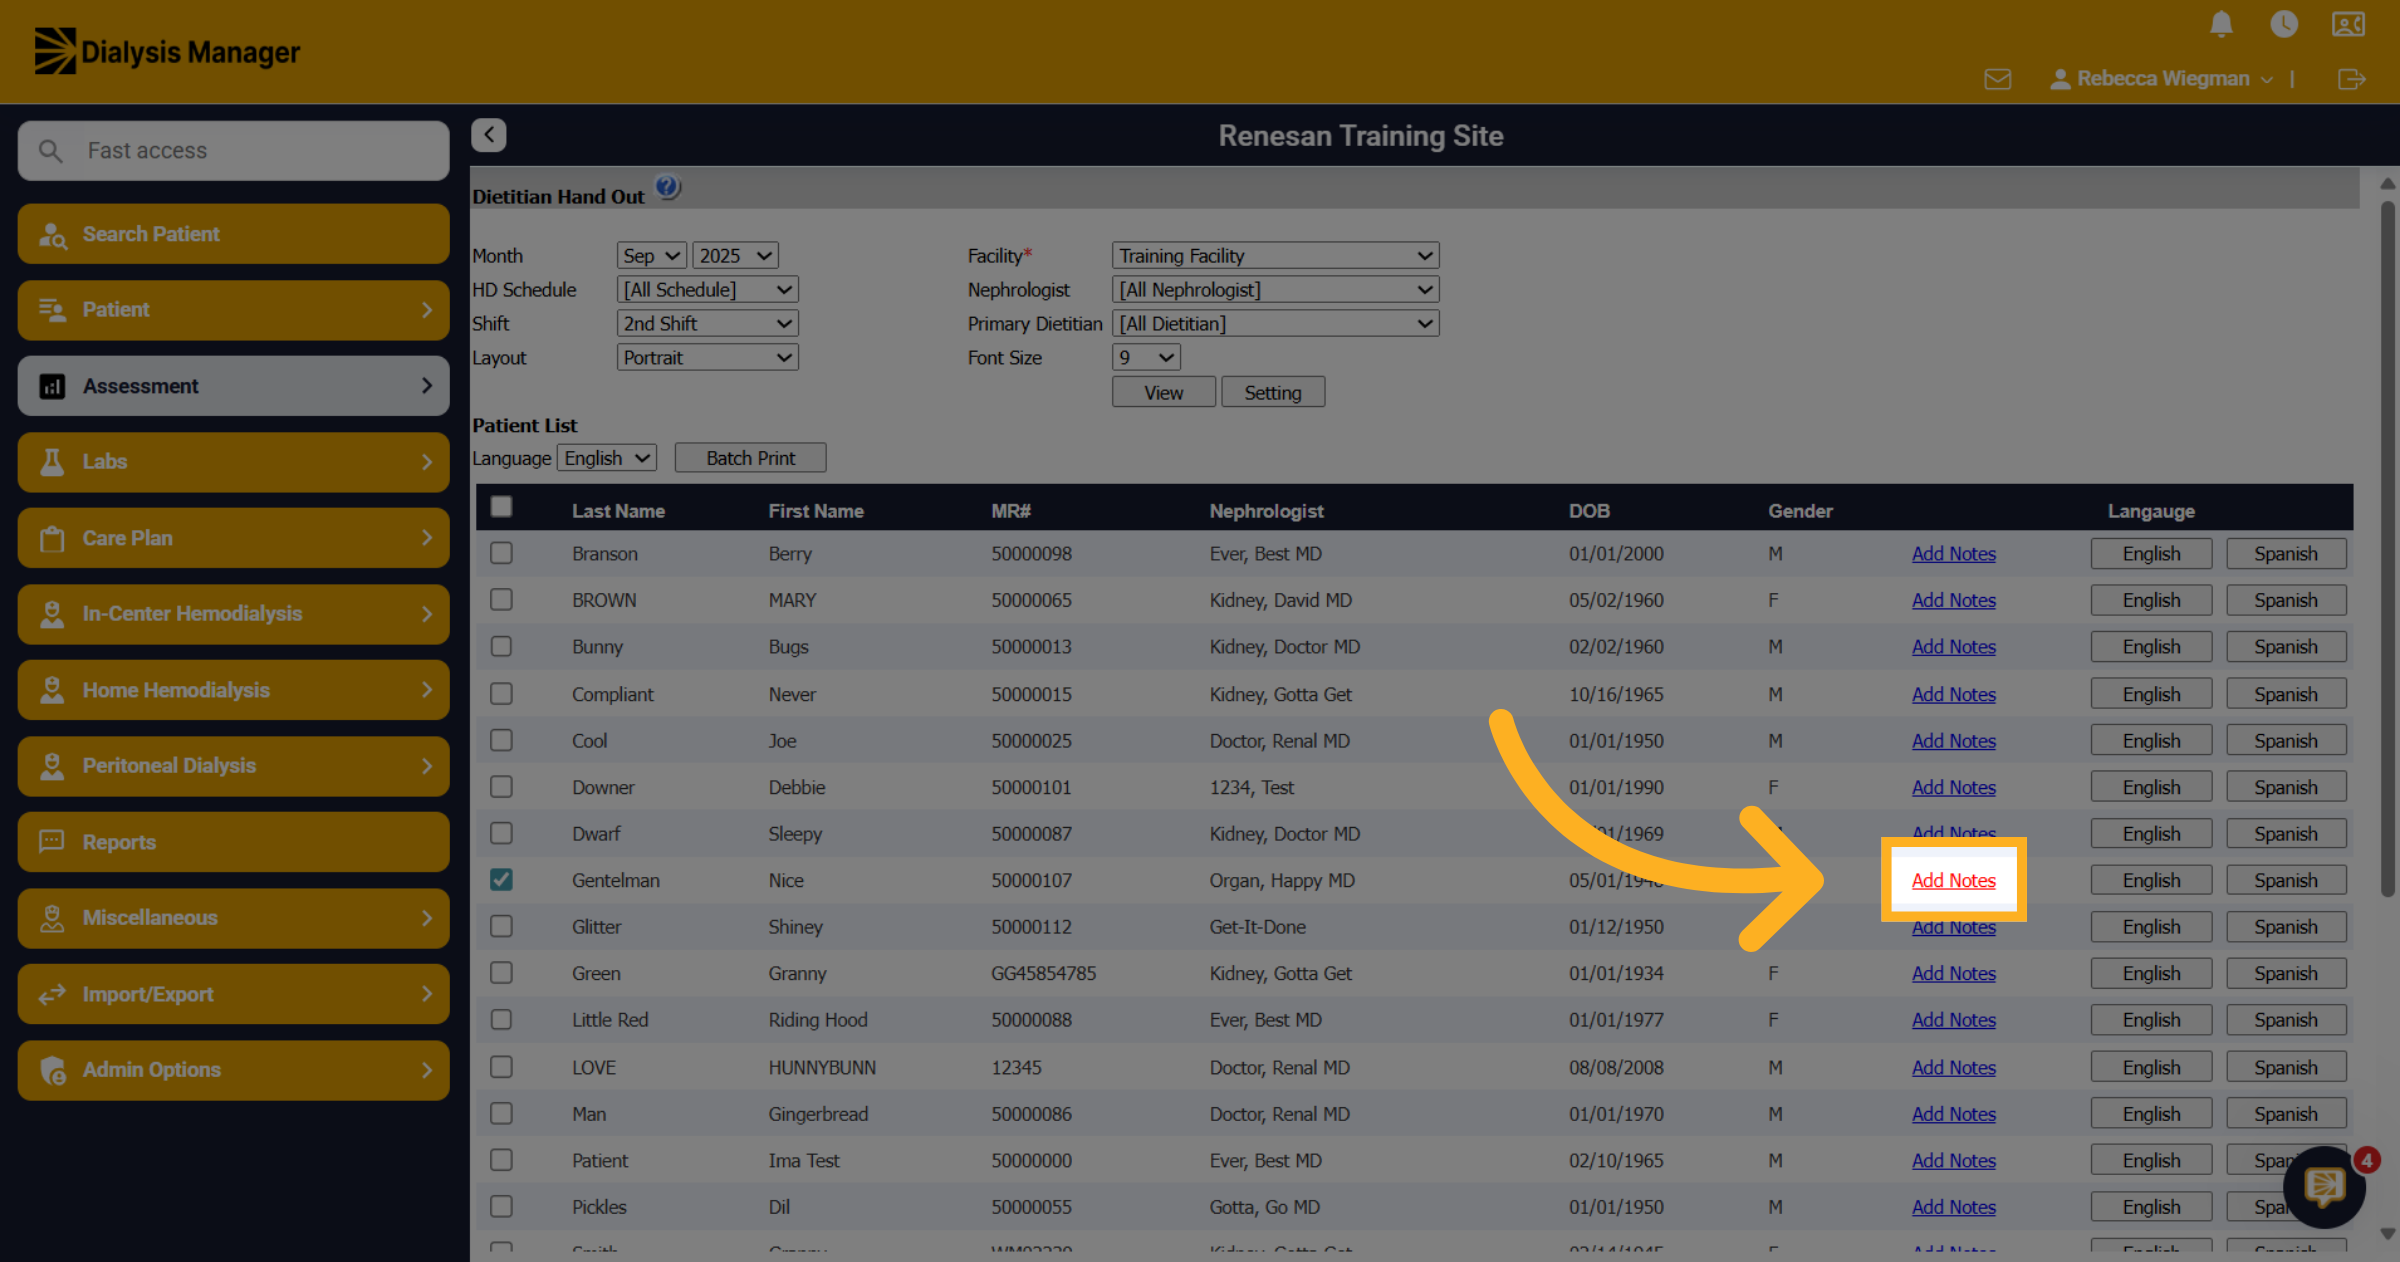Open the Reports sidebar item
The width and height of the screenshot is (2400, 1262).
[x=233, y=842]
